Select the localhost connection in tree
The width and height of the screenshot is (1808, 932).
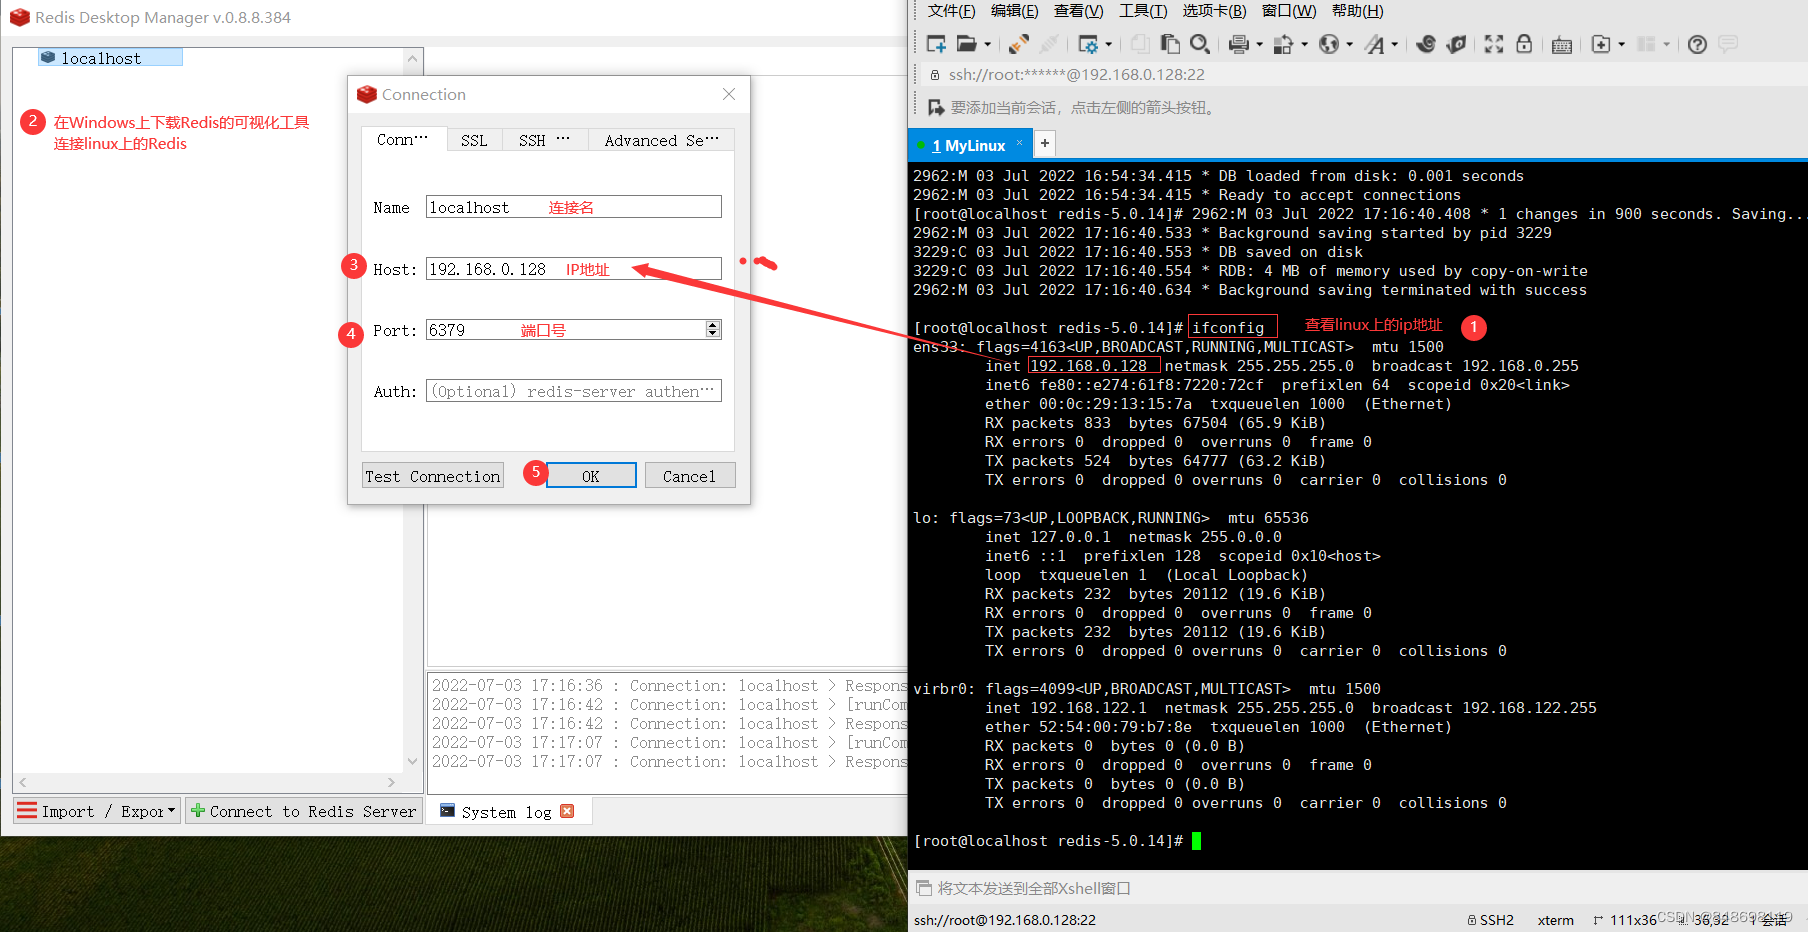pyautogui.click(x=110, y=58)
